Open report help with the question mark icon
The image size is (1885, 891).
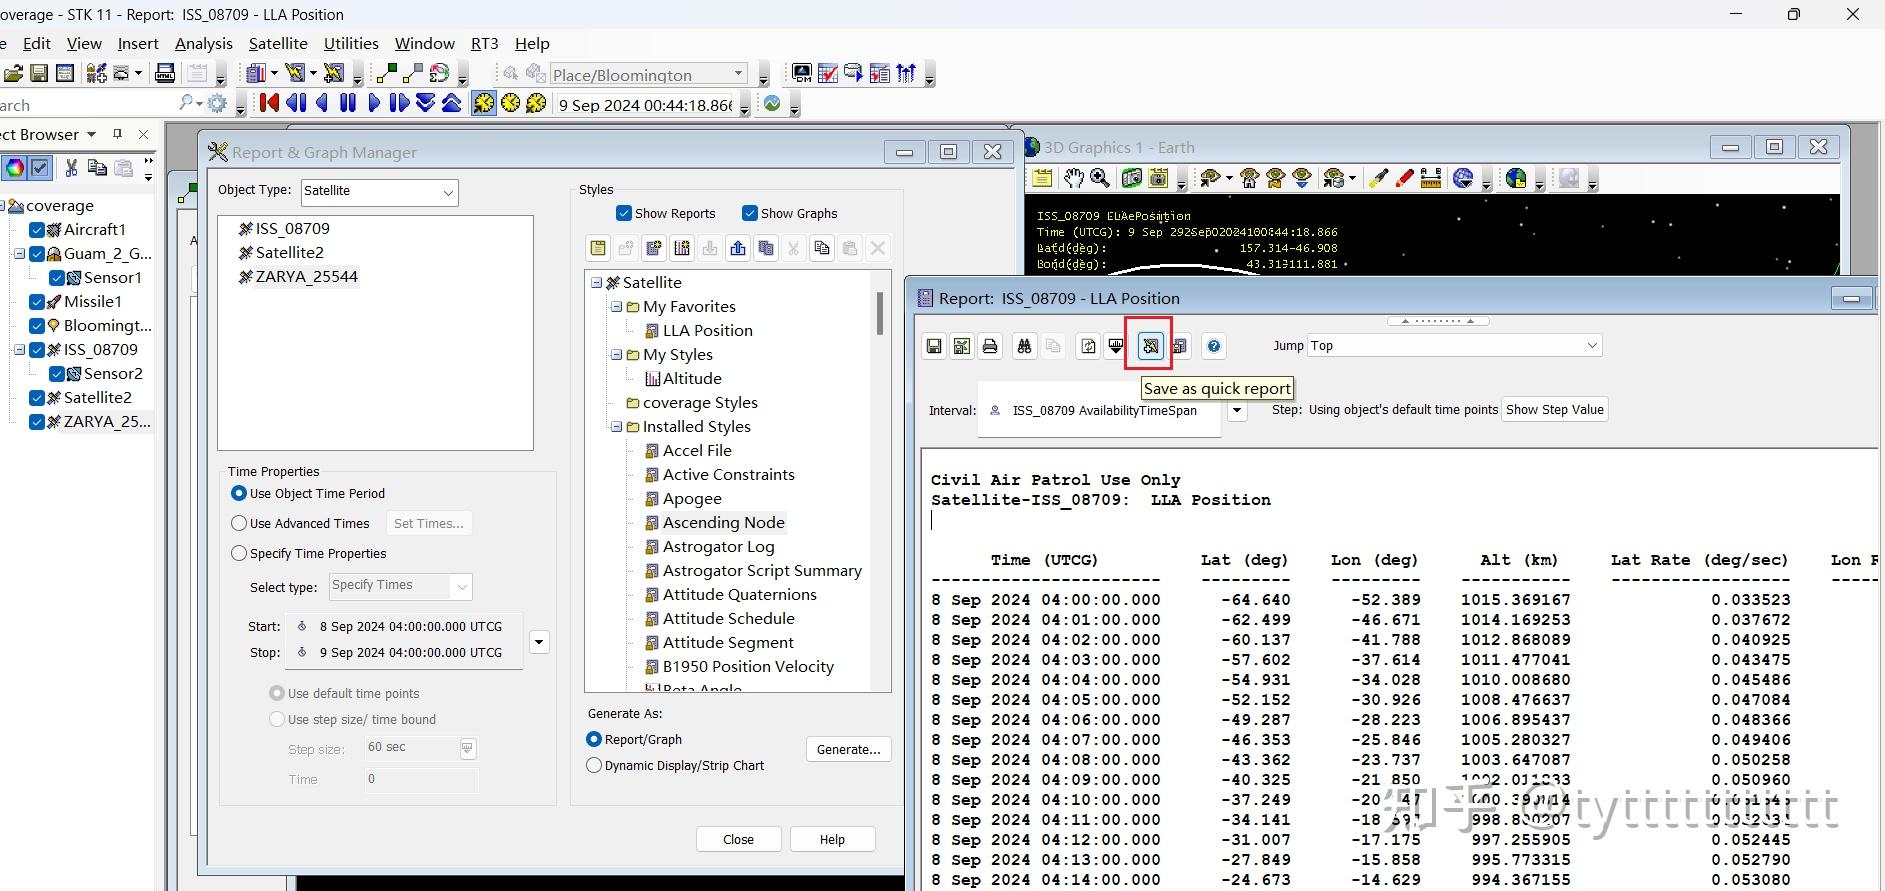pos(1213,346)
